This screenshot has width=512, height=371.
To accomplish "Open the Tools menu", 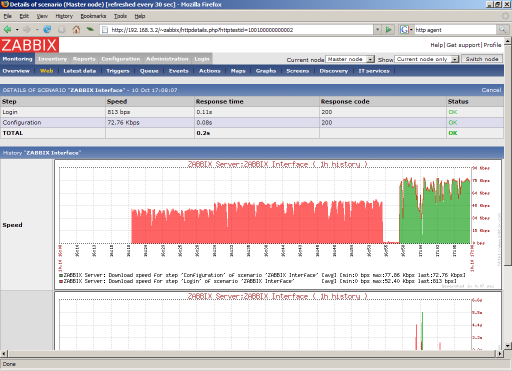I will click(120, 16).
